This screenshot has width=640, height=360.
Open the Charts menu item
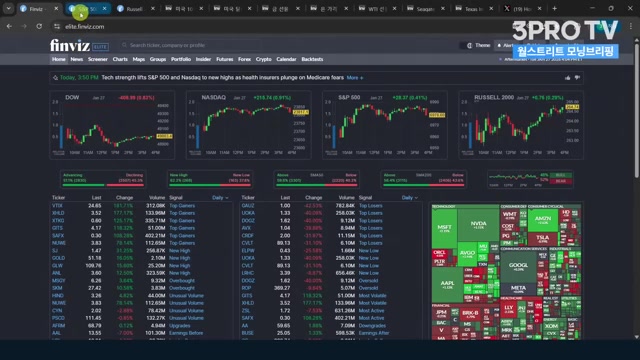[120, 59]
